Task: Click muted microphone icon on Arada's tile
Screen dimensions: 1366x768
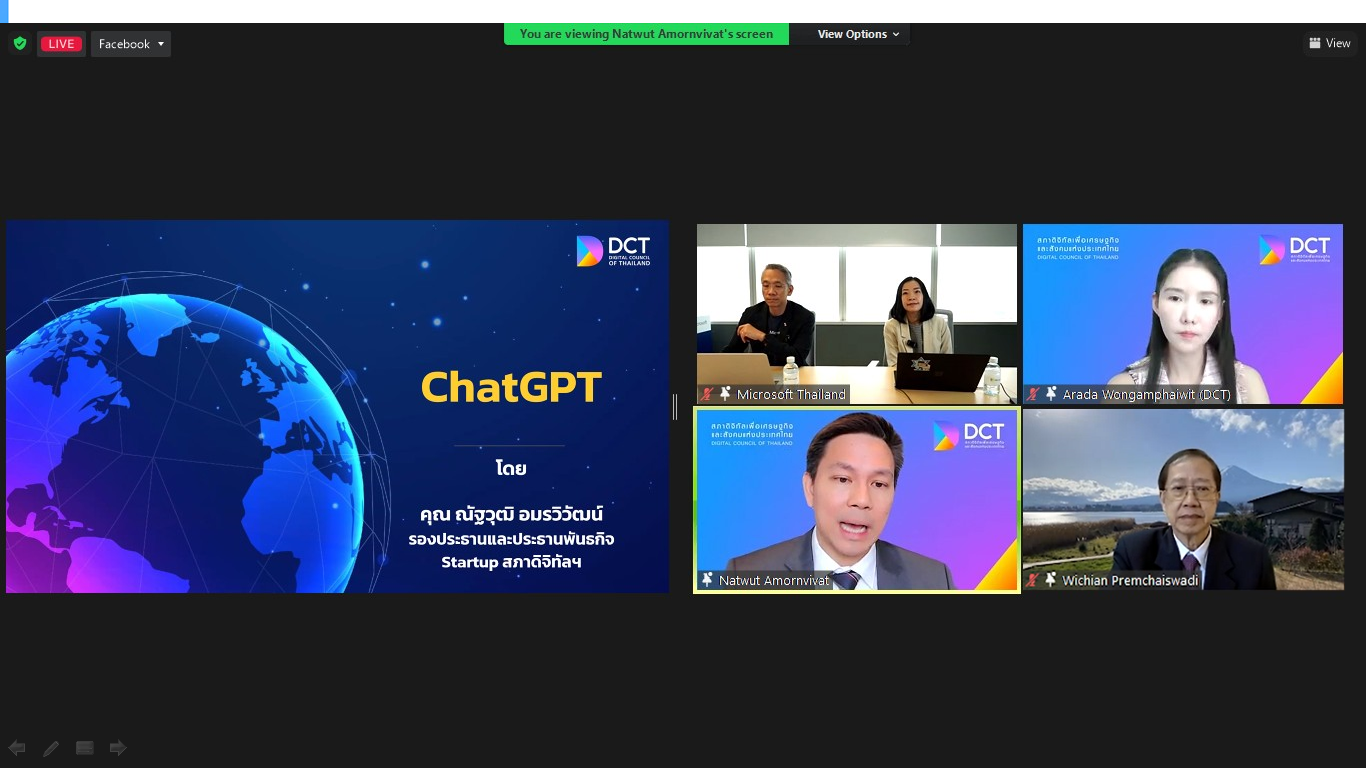Action: tap(1033, 394)
